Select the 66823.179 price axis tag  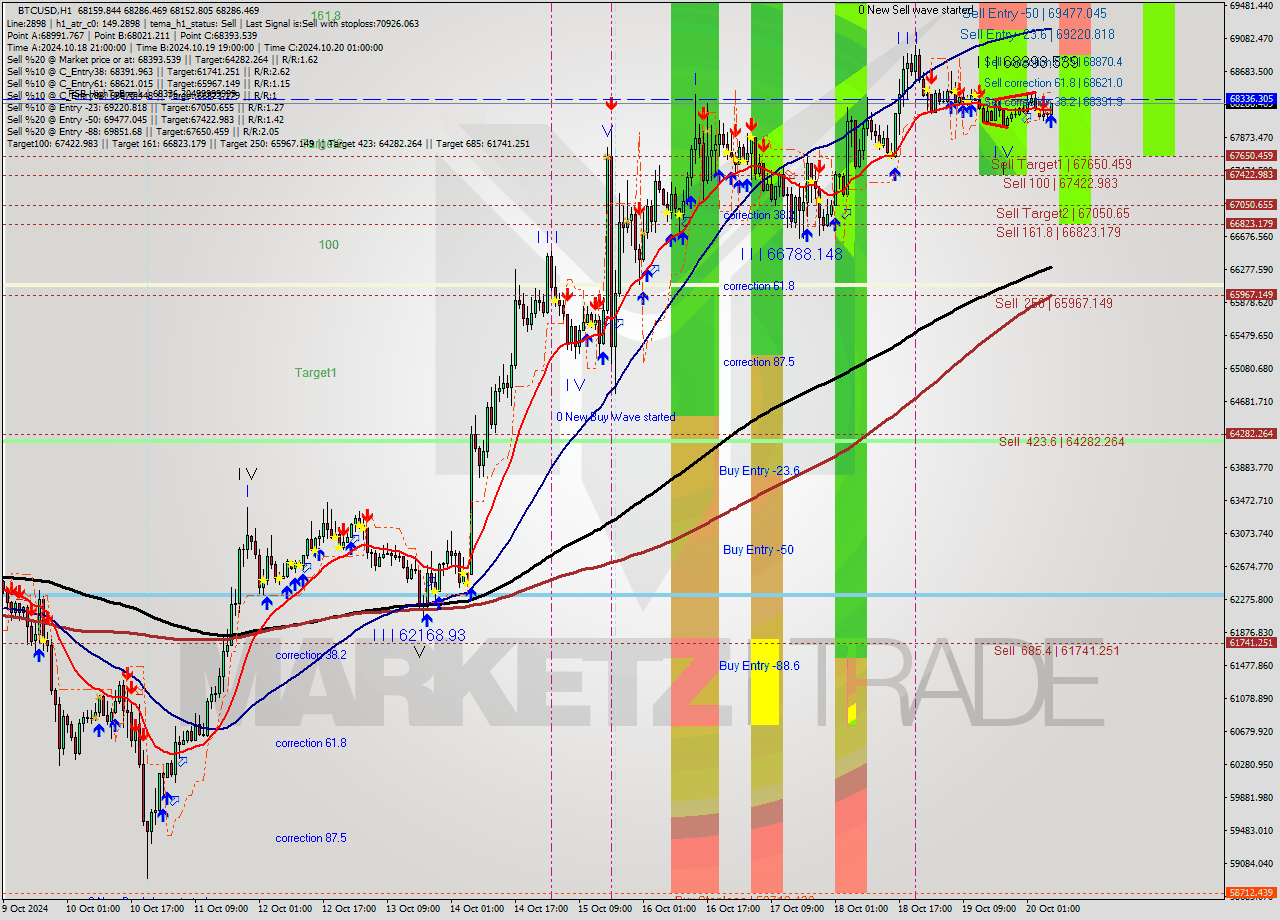click(1251, 224)
